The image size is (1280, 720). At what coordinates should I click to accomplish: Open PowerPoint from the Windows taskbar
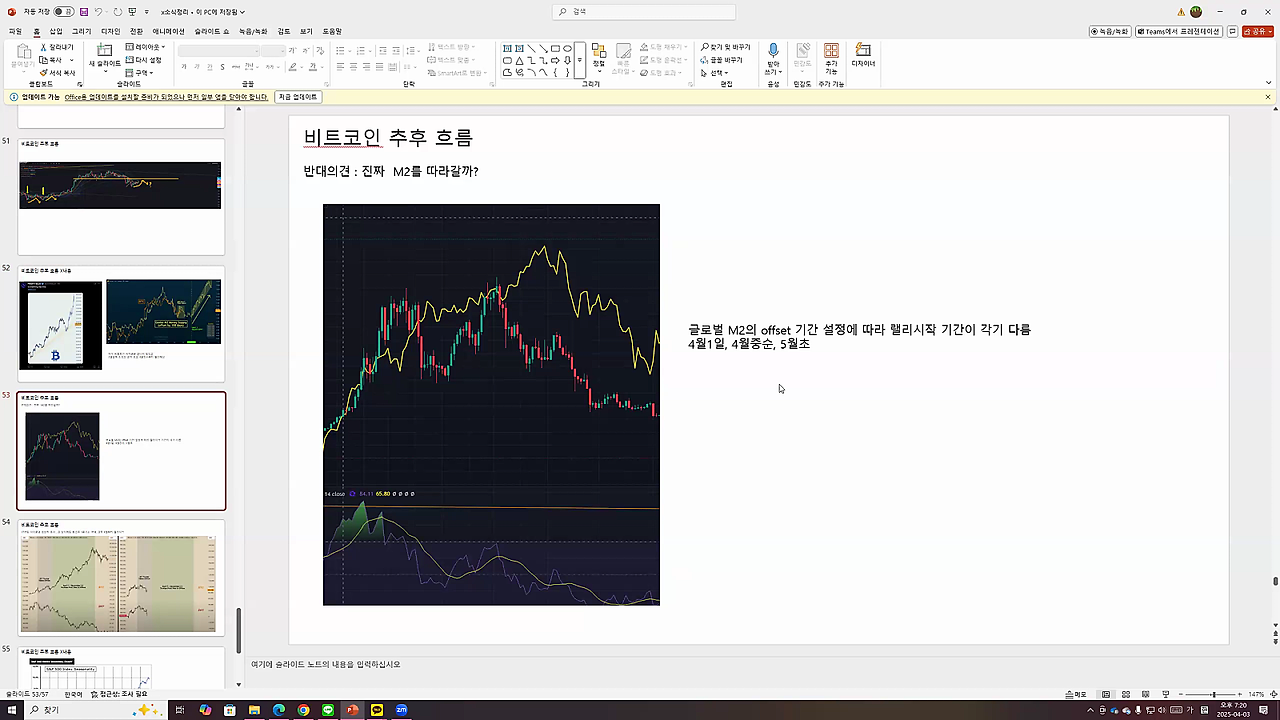[x=352, y=710]
